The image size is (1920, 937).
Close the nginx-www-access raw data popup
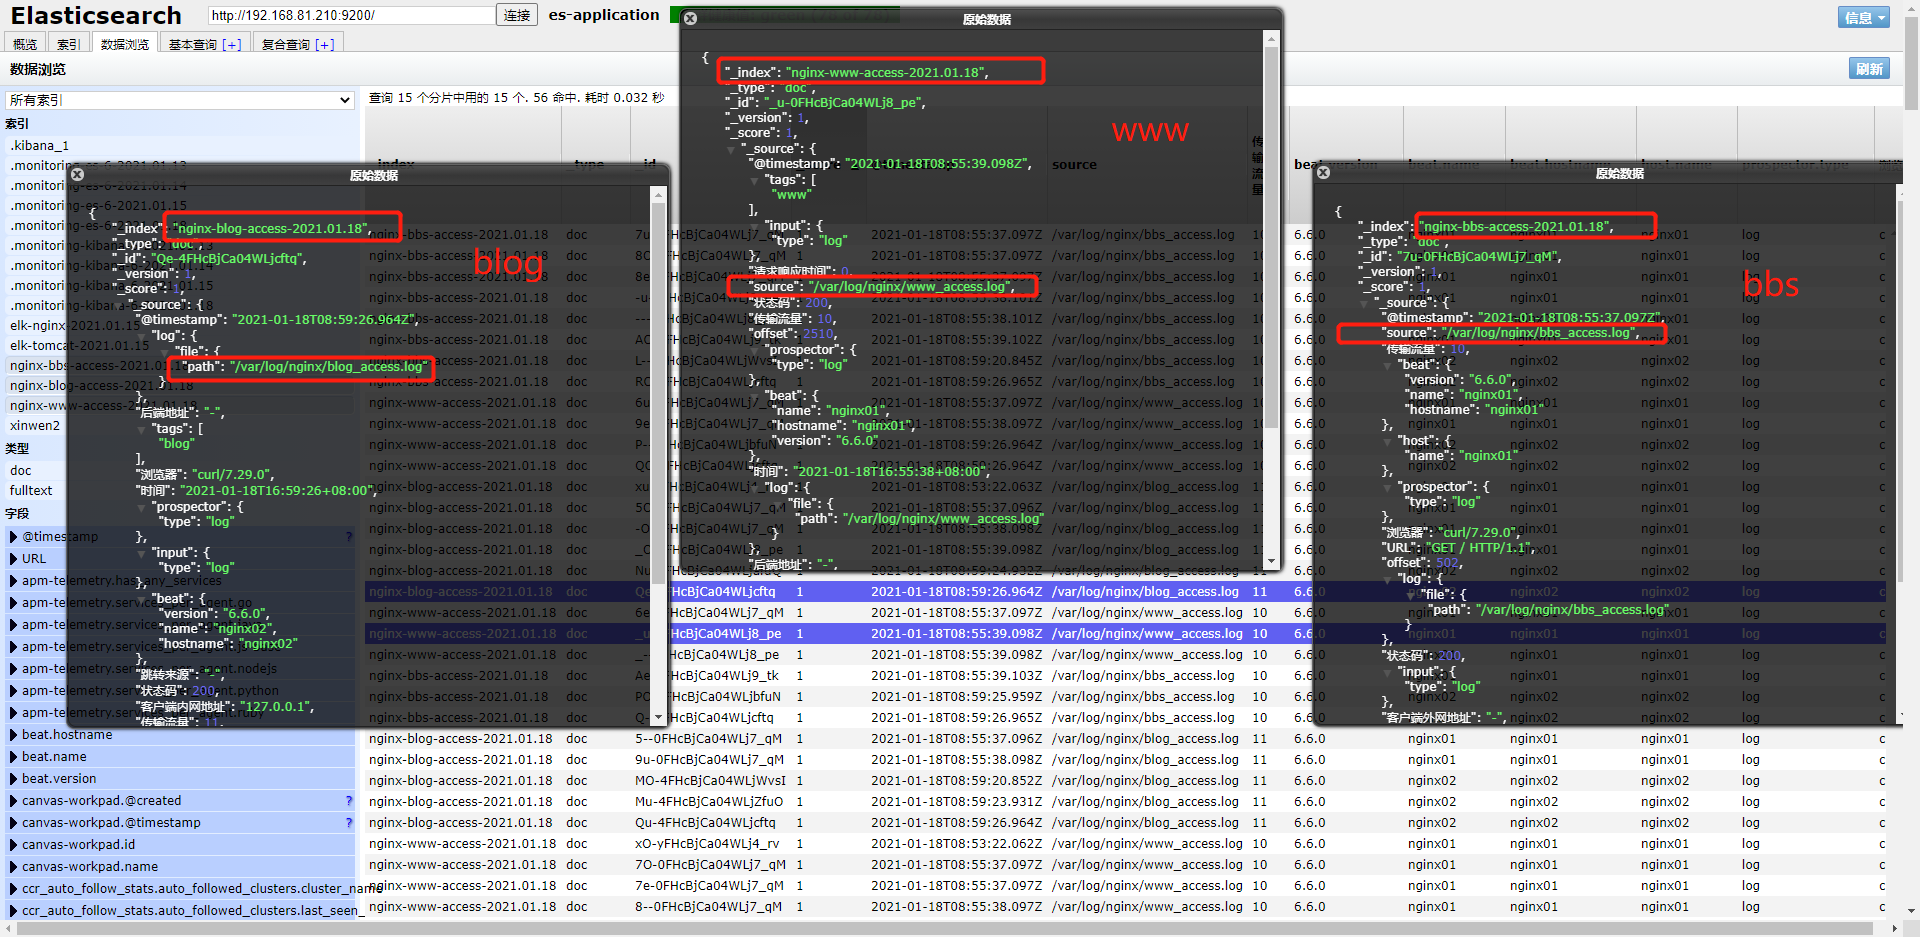pos(690,18)
